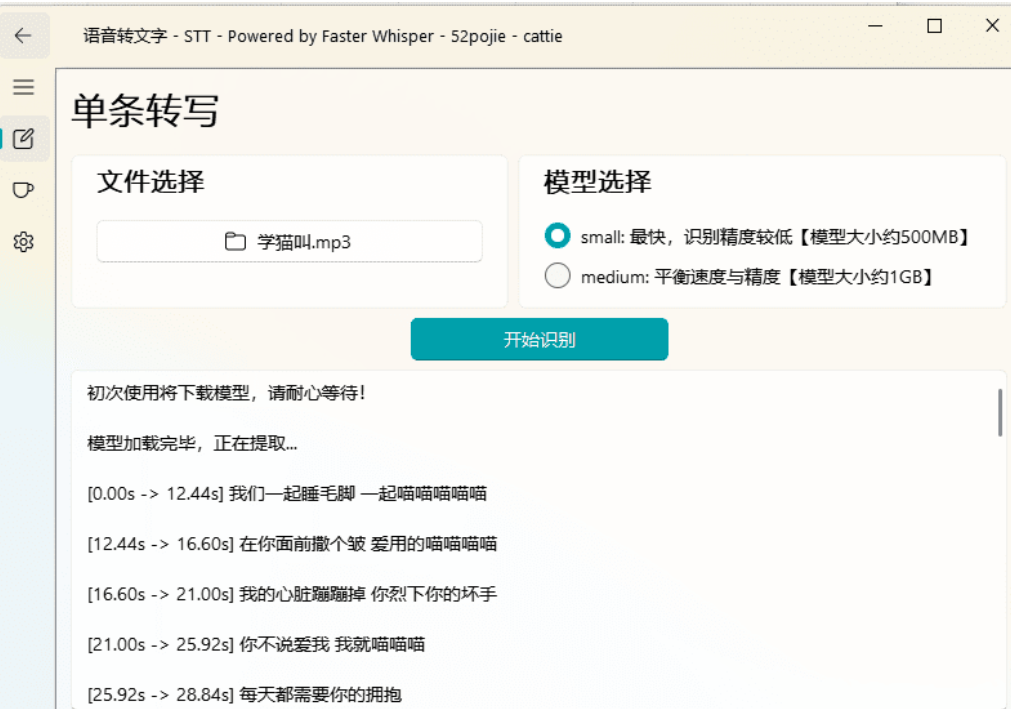Click the 初次使用将下载模型 notice line
The image size is (1011, 709).
click(x=226, y=393)
